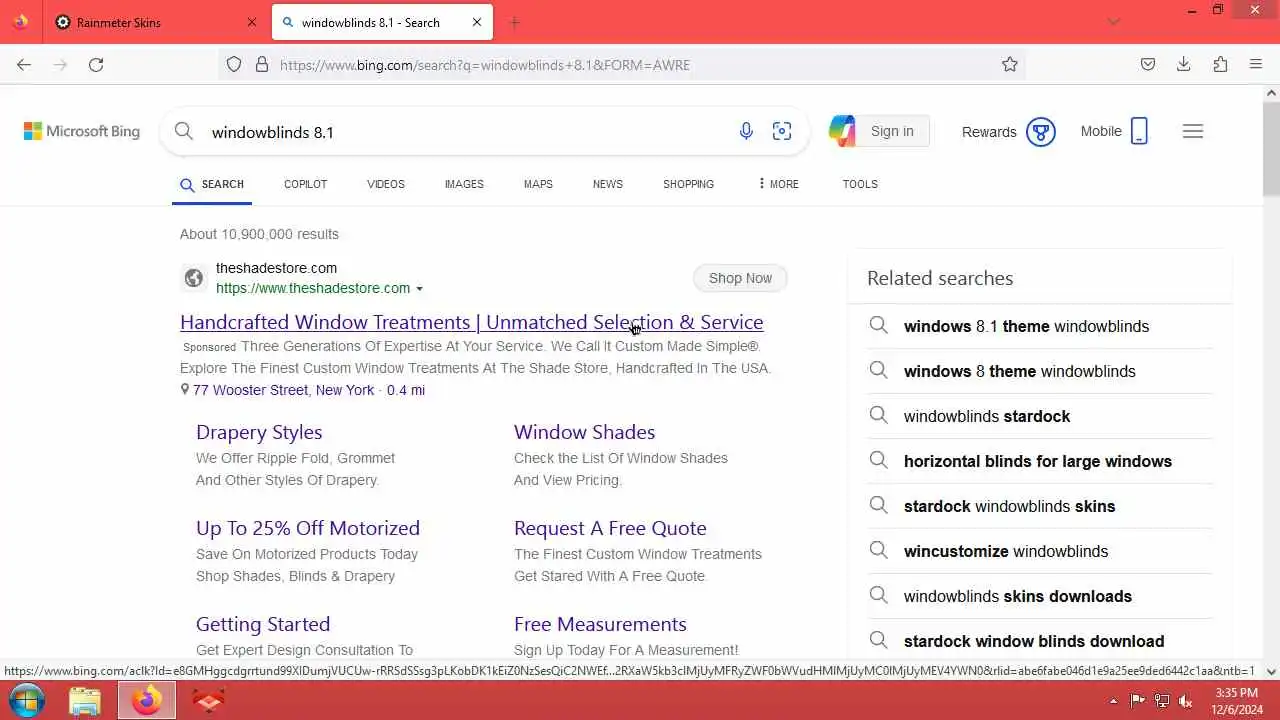The width and height of the screenshot is (1280, 720).
Task: Open the Firefox downloads icon
Action: (x=1184, y=64)
